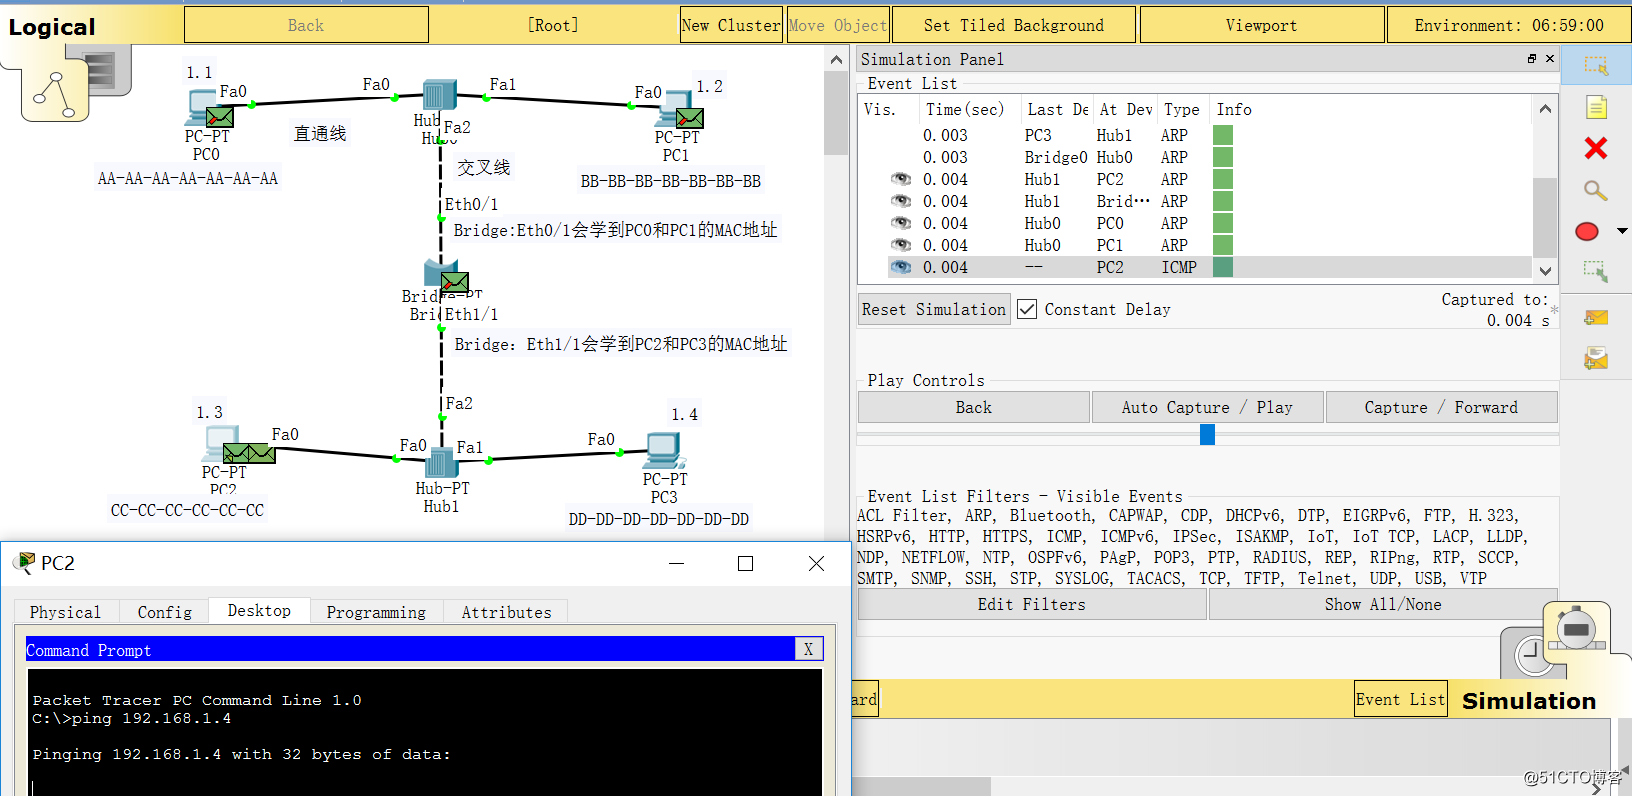
Task: Select Bridge0 to Hub0 ARP event row
Action: (1195, 157)
